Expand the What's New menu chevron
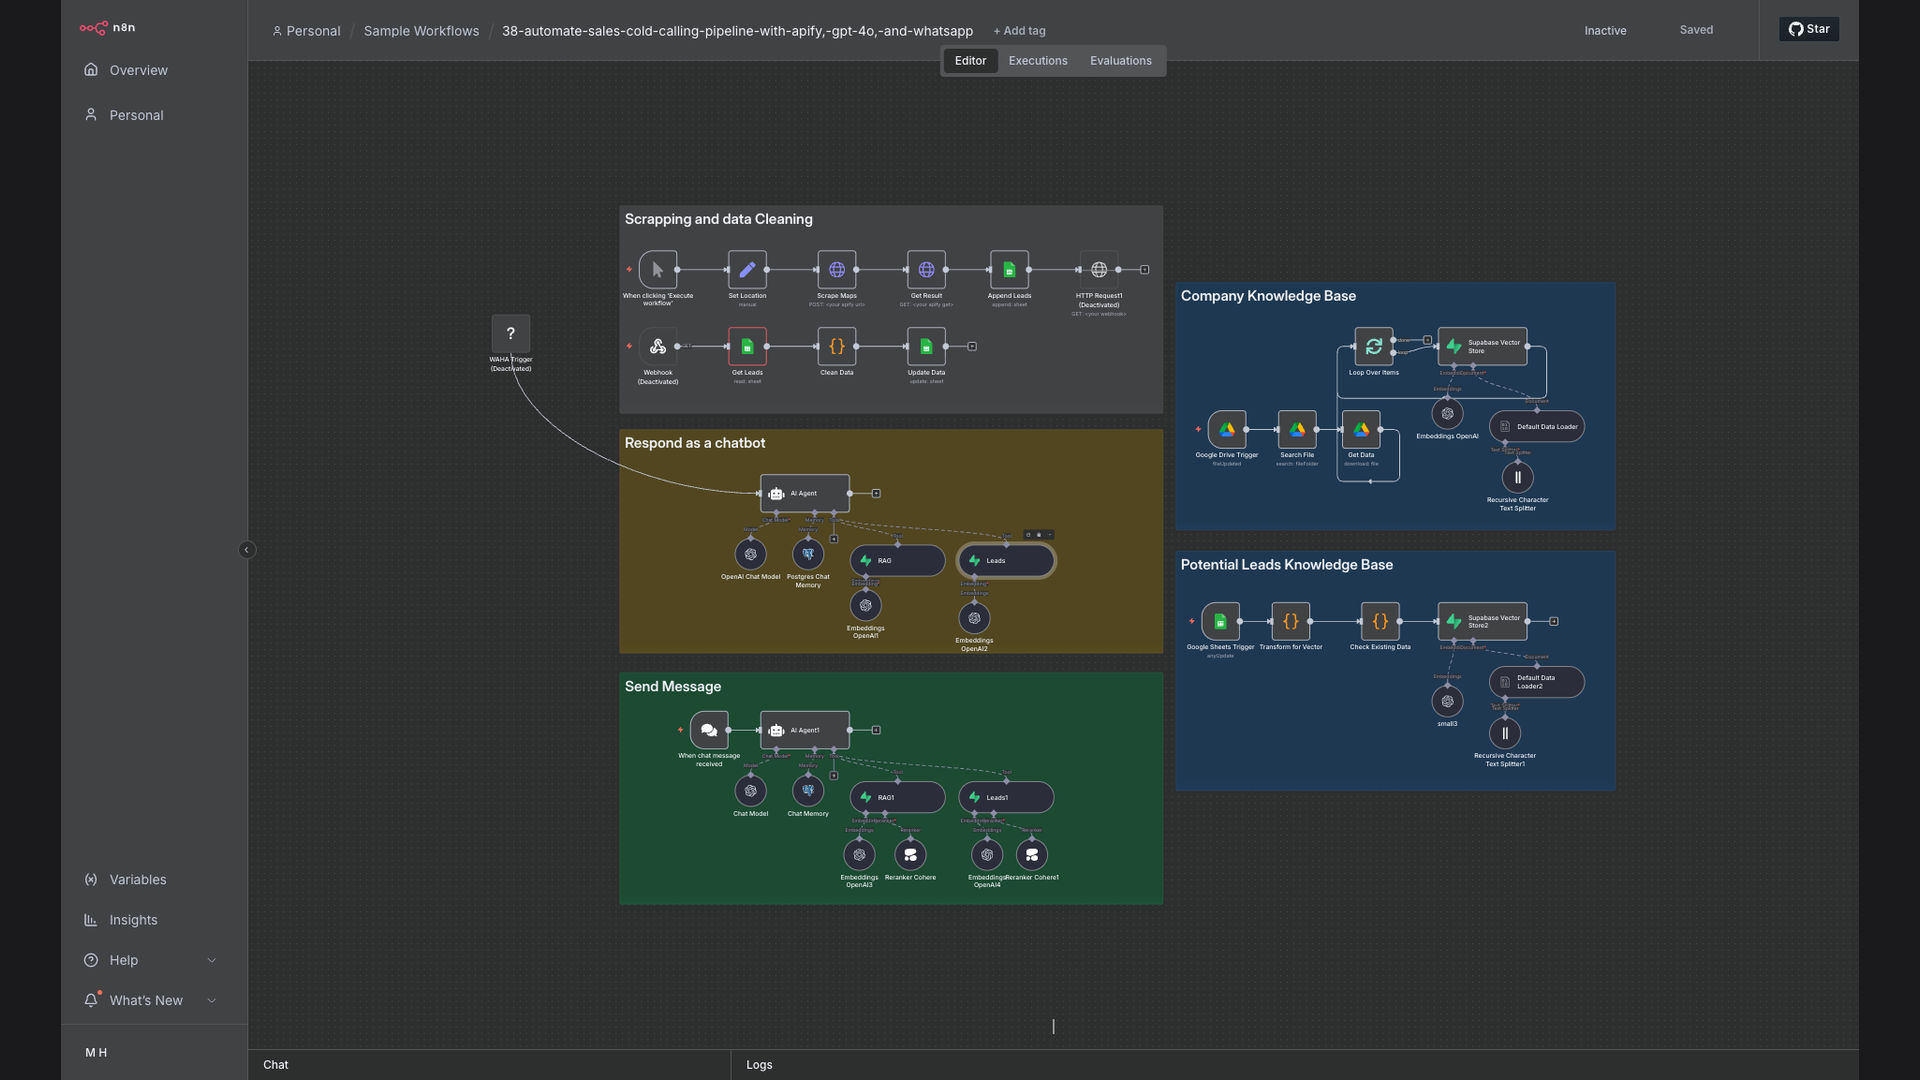The image size is (1920, 1080). pyautogui.click(x=211, y=1001)
